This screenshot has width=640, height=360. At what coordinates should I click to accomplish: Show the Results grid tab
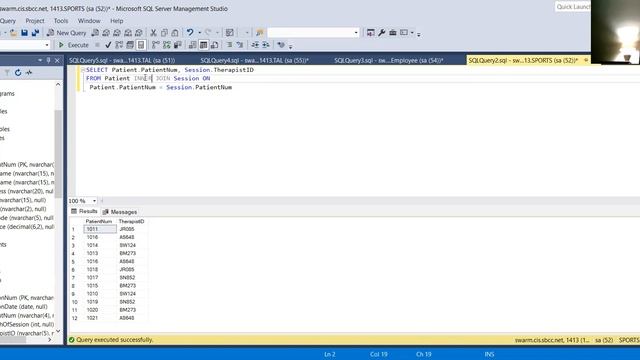[84, 211]
